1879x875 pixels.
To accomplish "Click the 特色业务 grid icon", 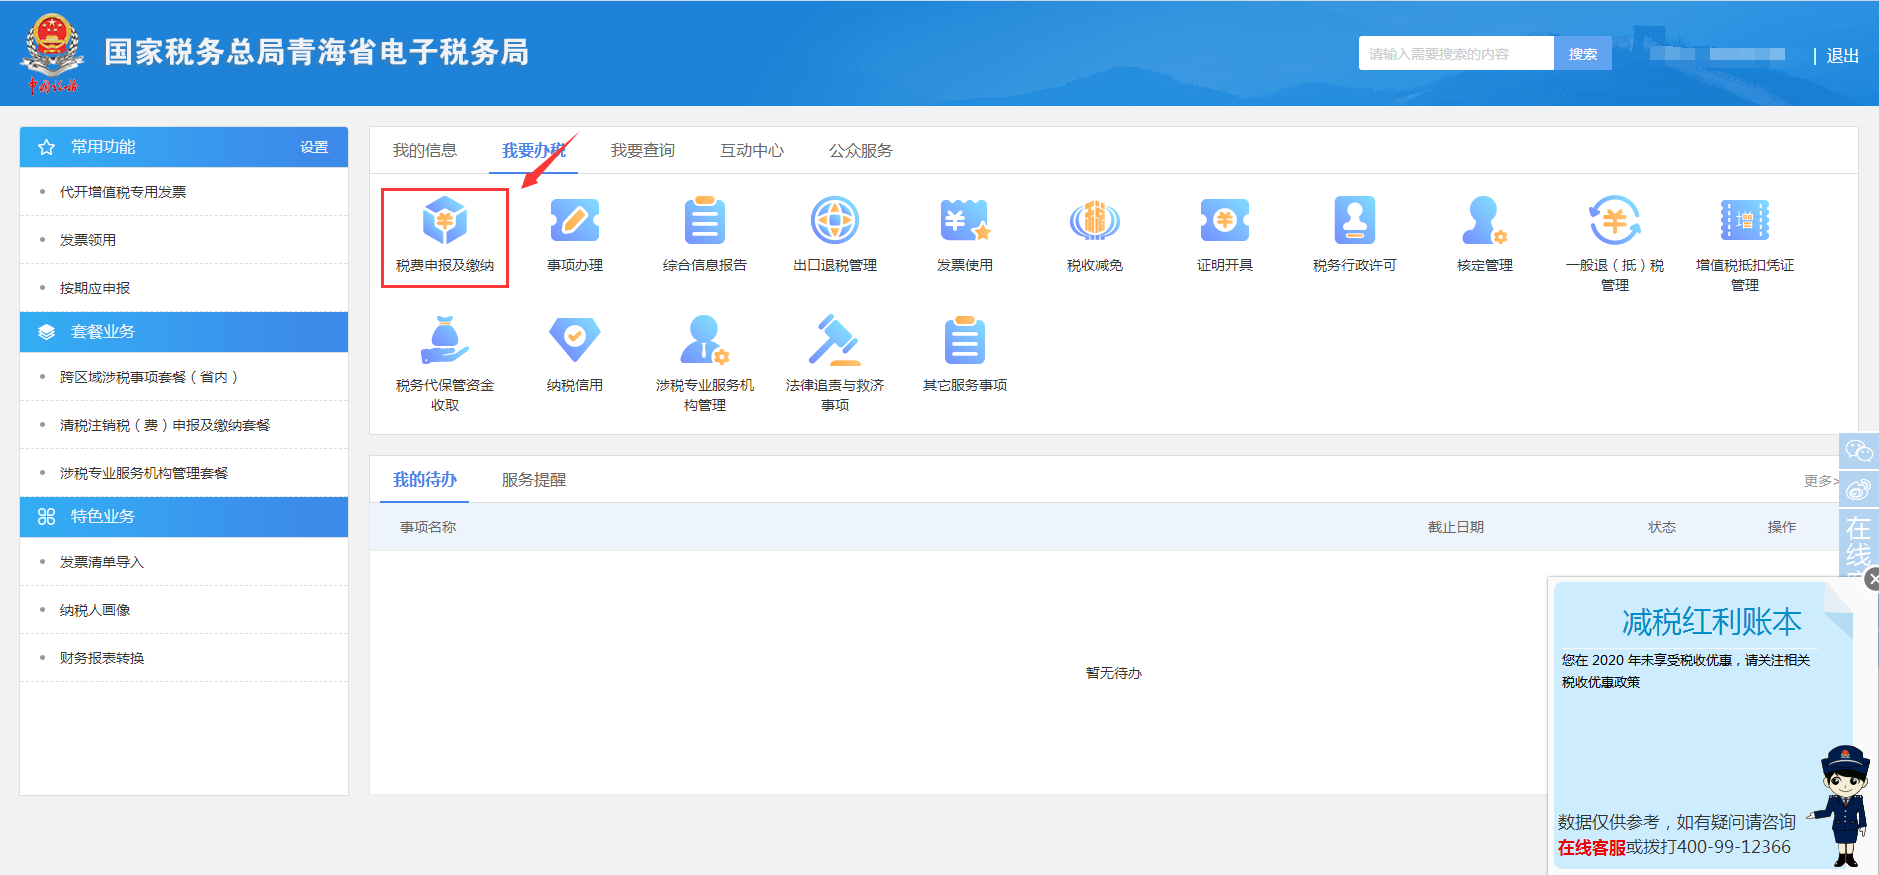I will (46, 517).
